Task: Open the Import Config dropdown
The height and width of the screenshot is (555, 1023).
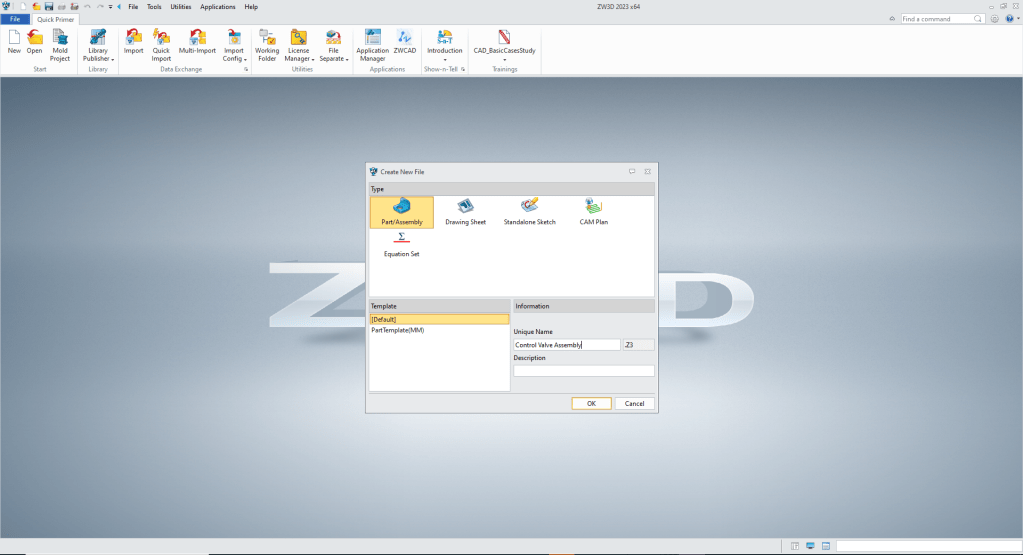Action: click(x=234, y=59)
